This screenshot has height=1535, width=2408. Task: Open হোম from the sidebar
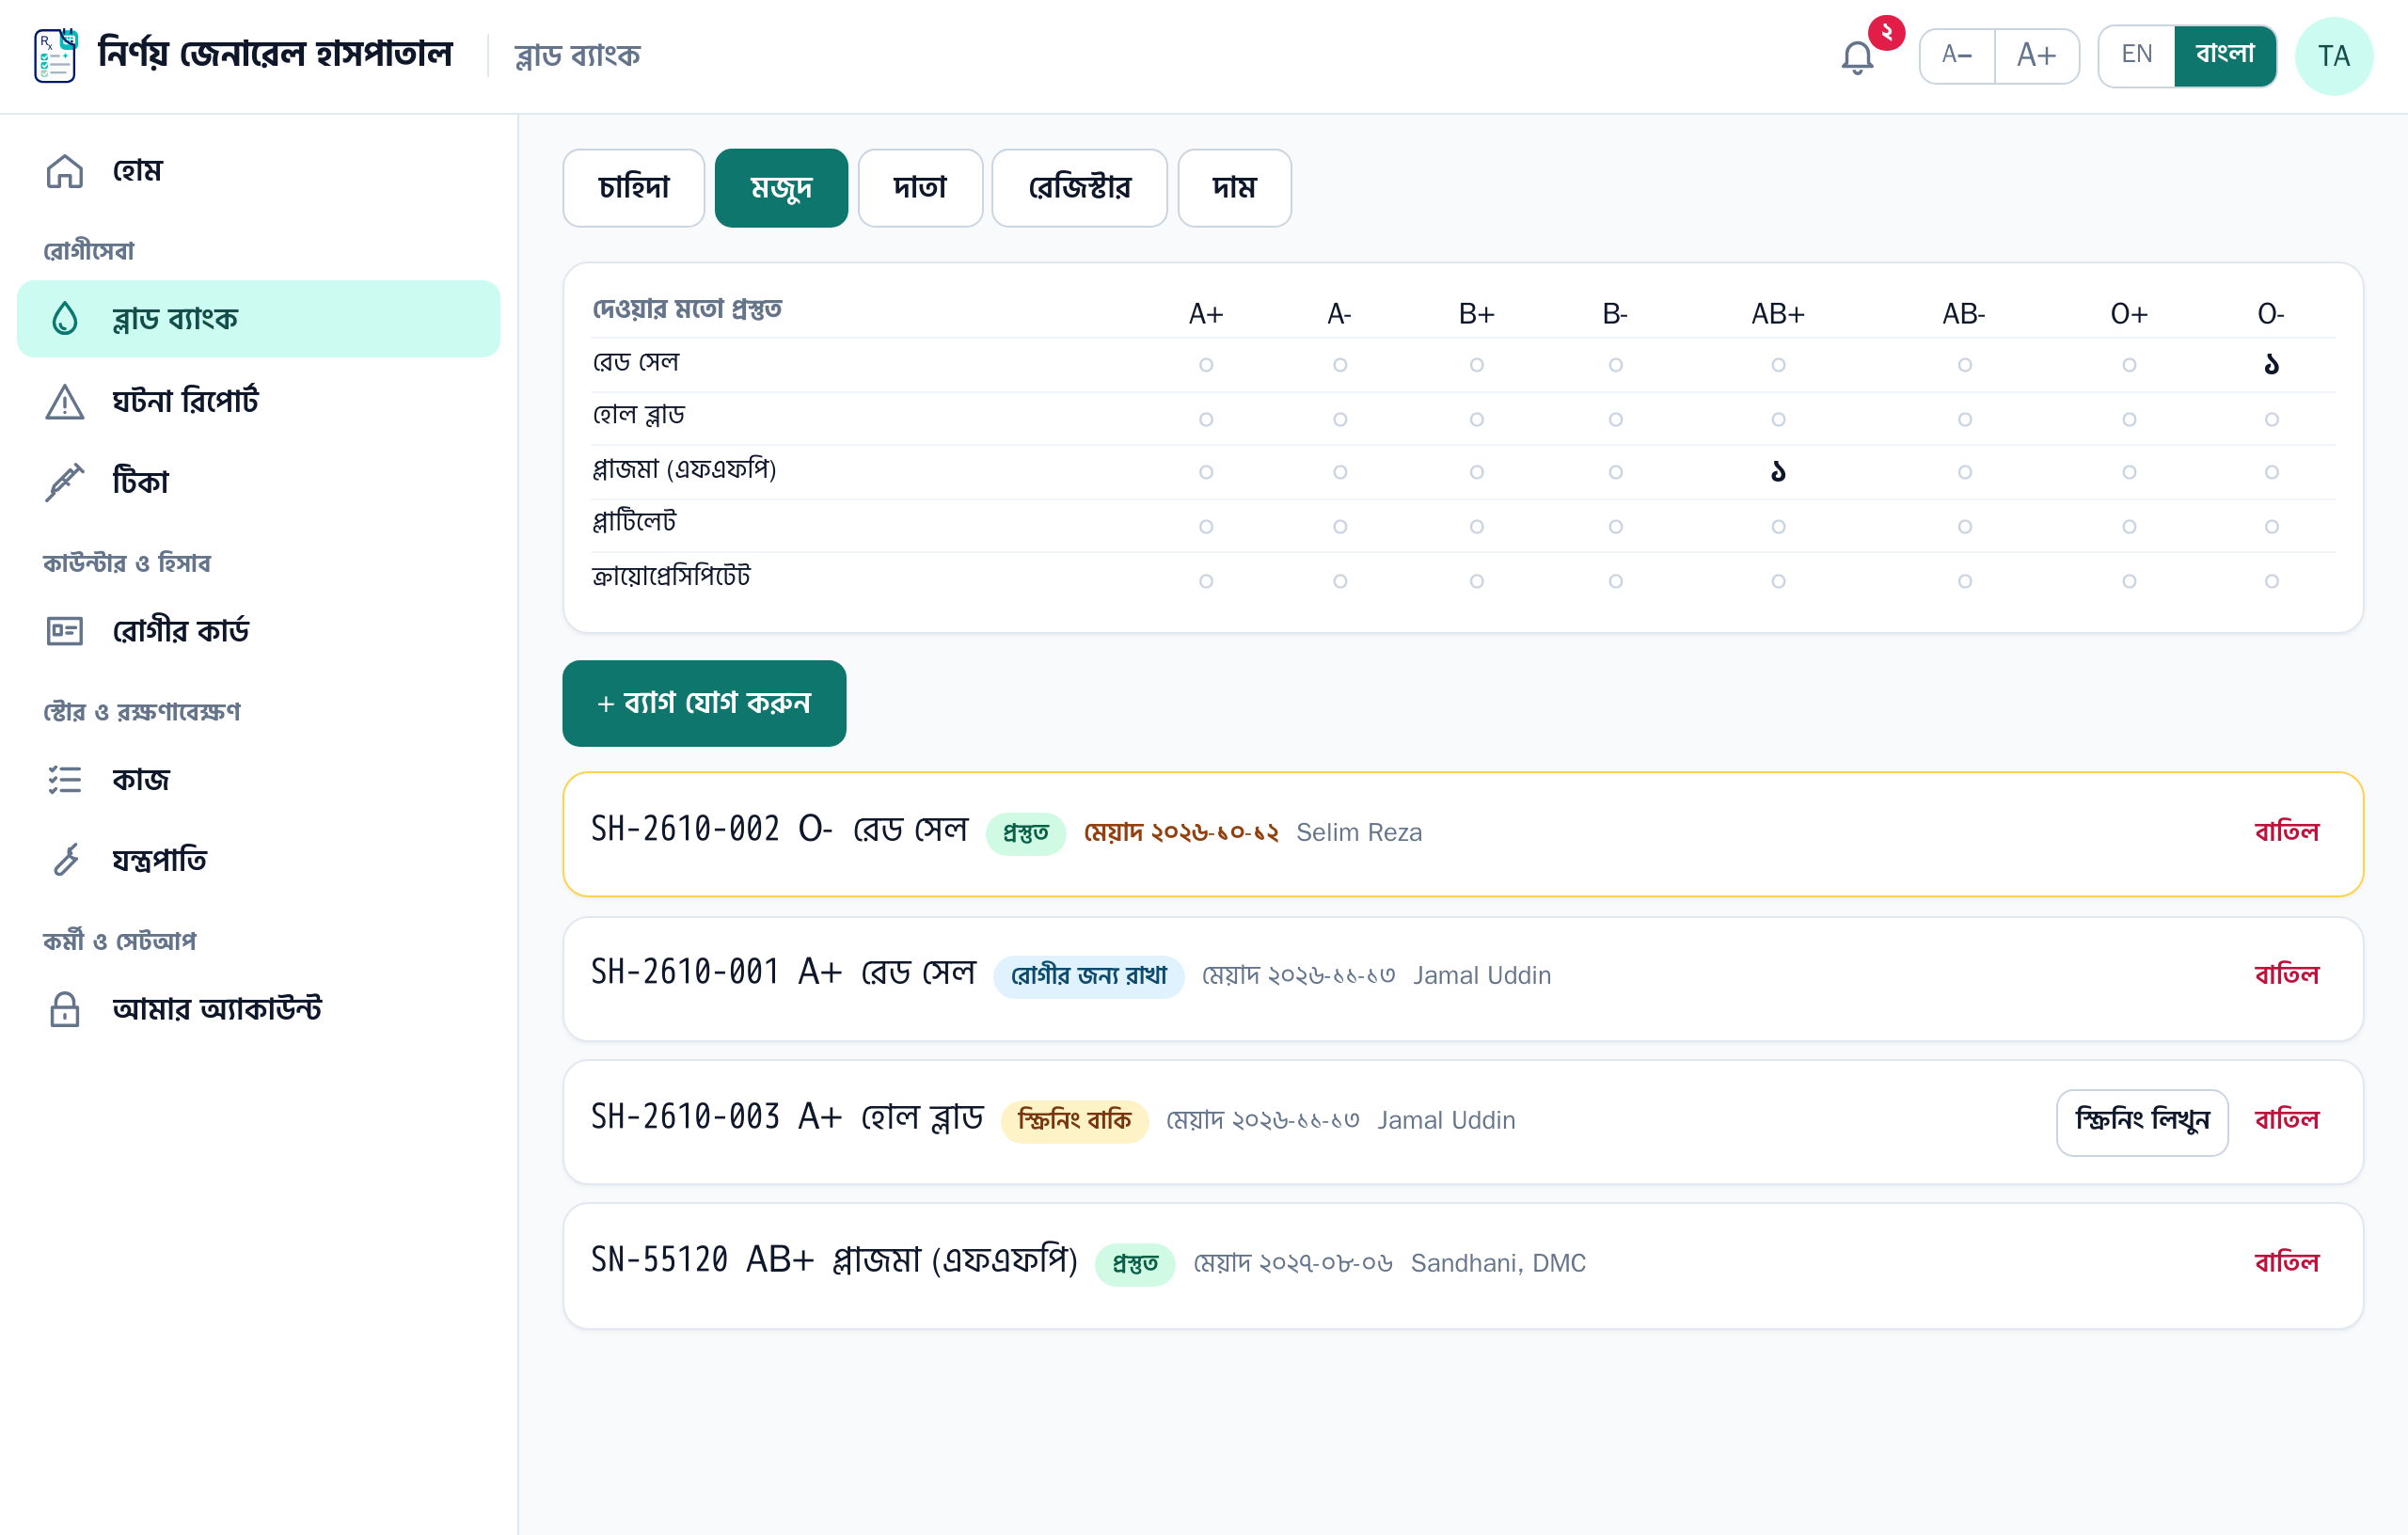(x=258, y=171)
